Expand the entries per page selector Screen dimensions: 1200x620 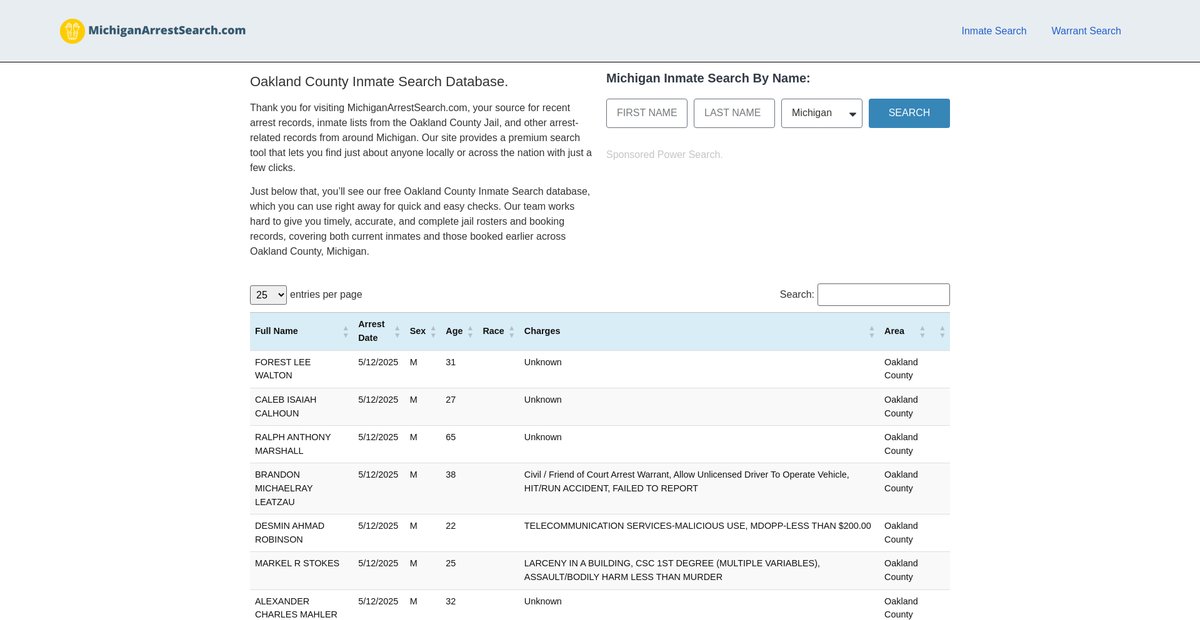coord(268,295)
